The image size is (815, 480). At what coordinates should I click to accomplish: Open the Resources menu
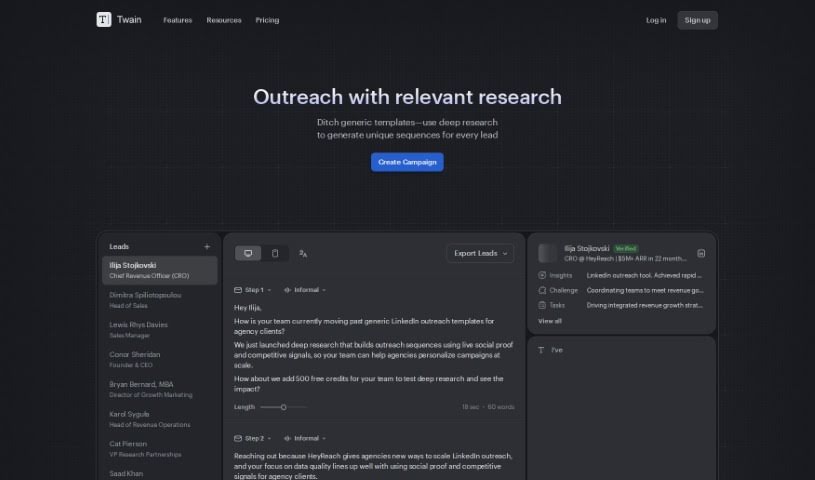point(224,20)
